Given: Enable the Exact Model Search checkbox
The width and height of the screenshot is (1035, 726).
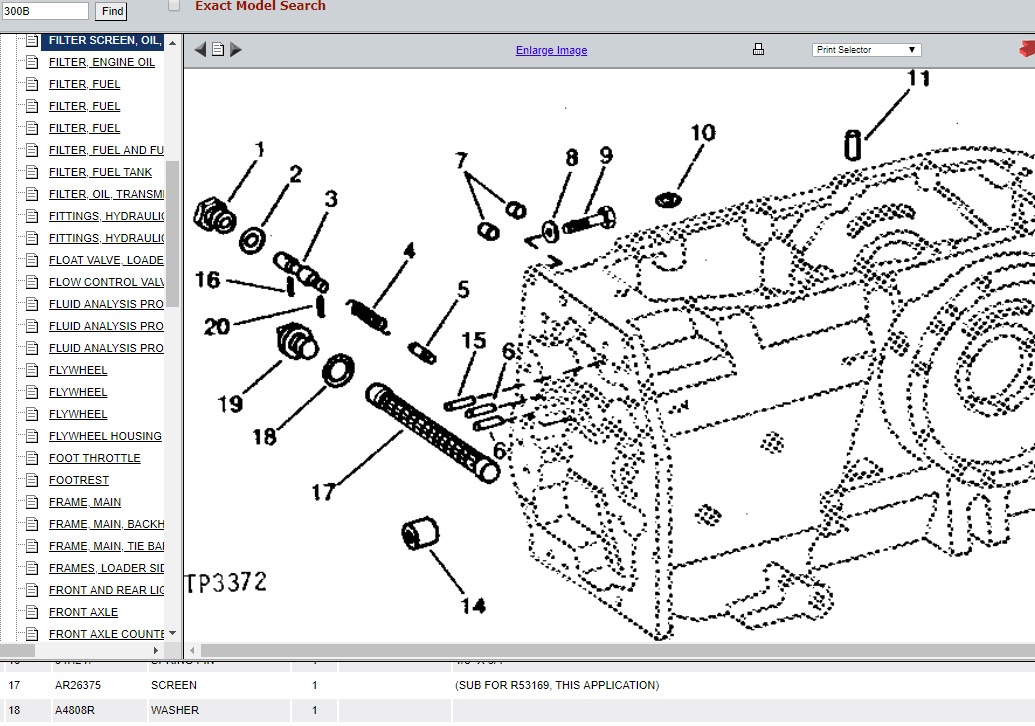Looking at the screenshot, I should tap(174, 6).
